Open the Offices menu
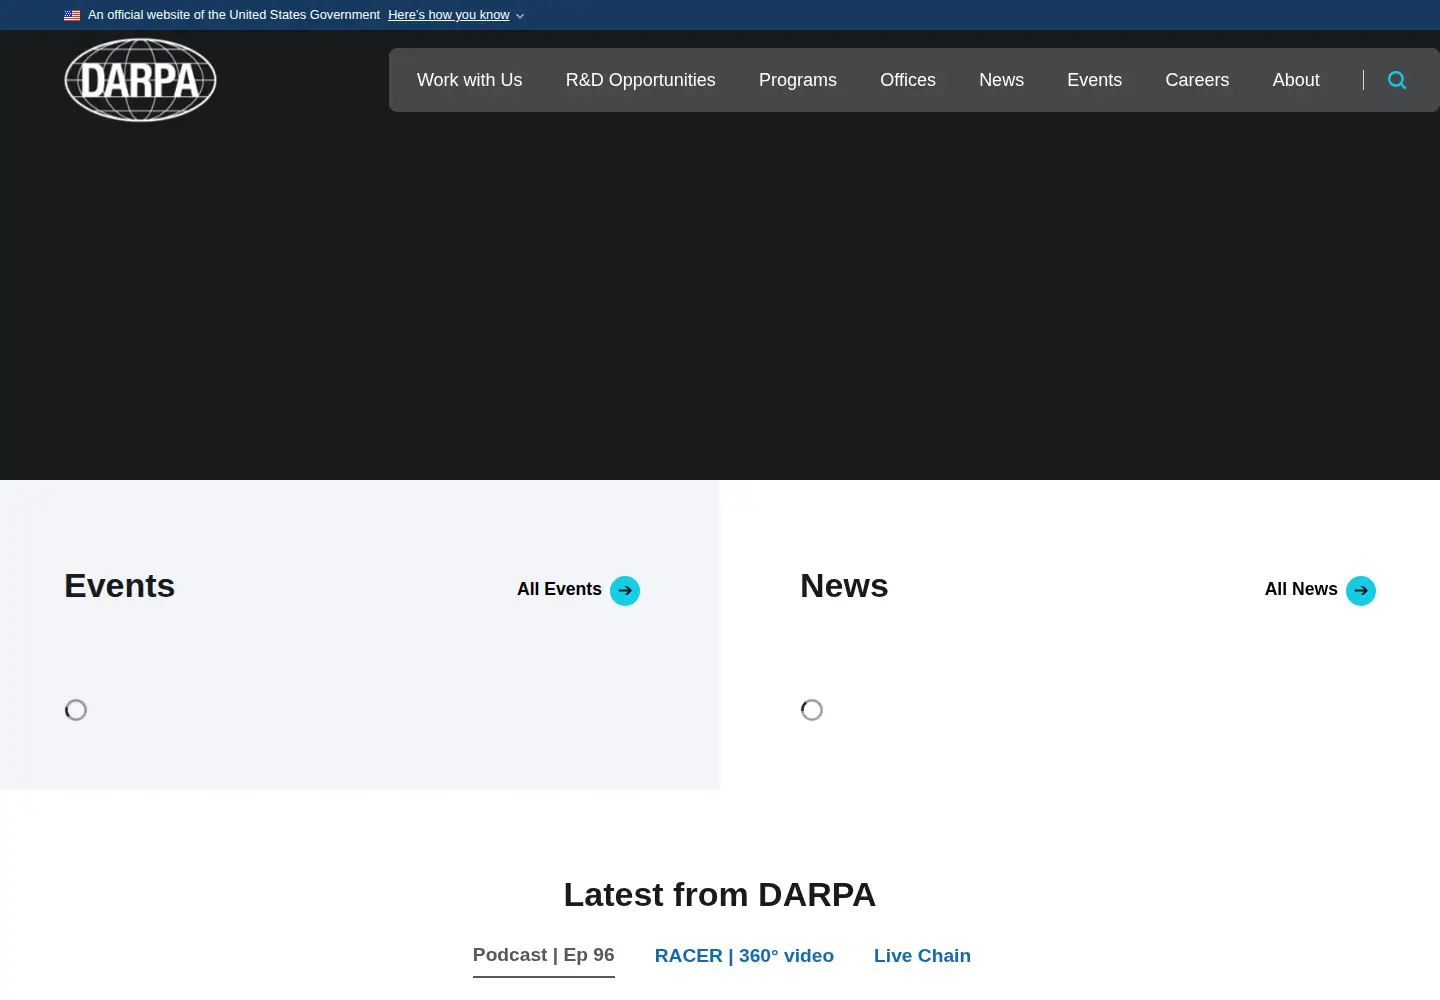 908,80
